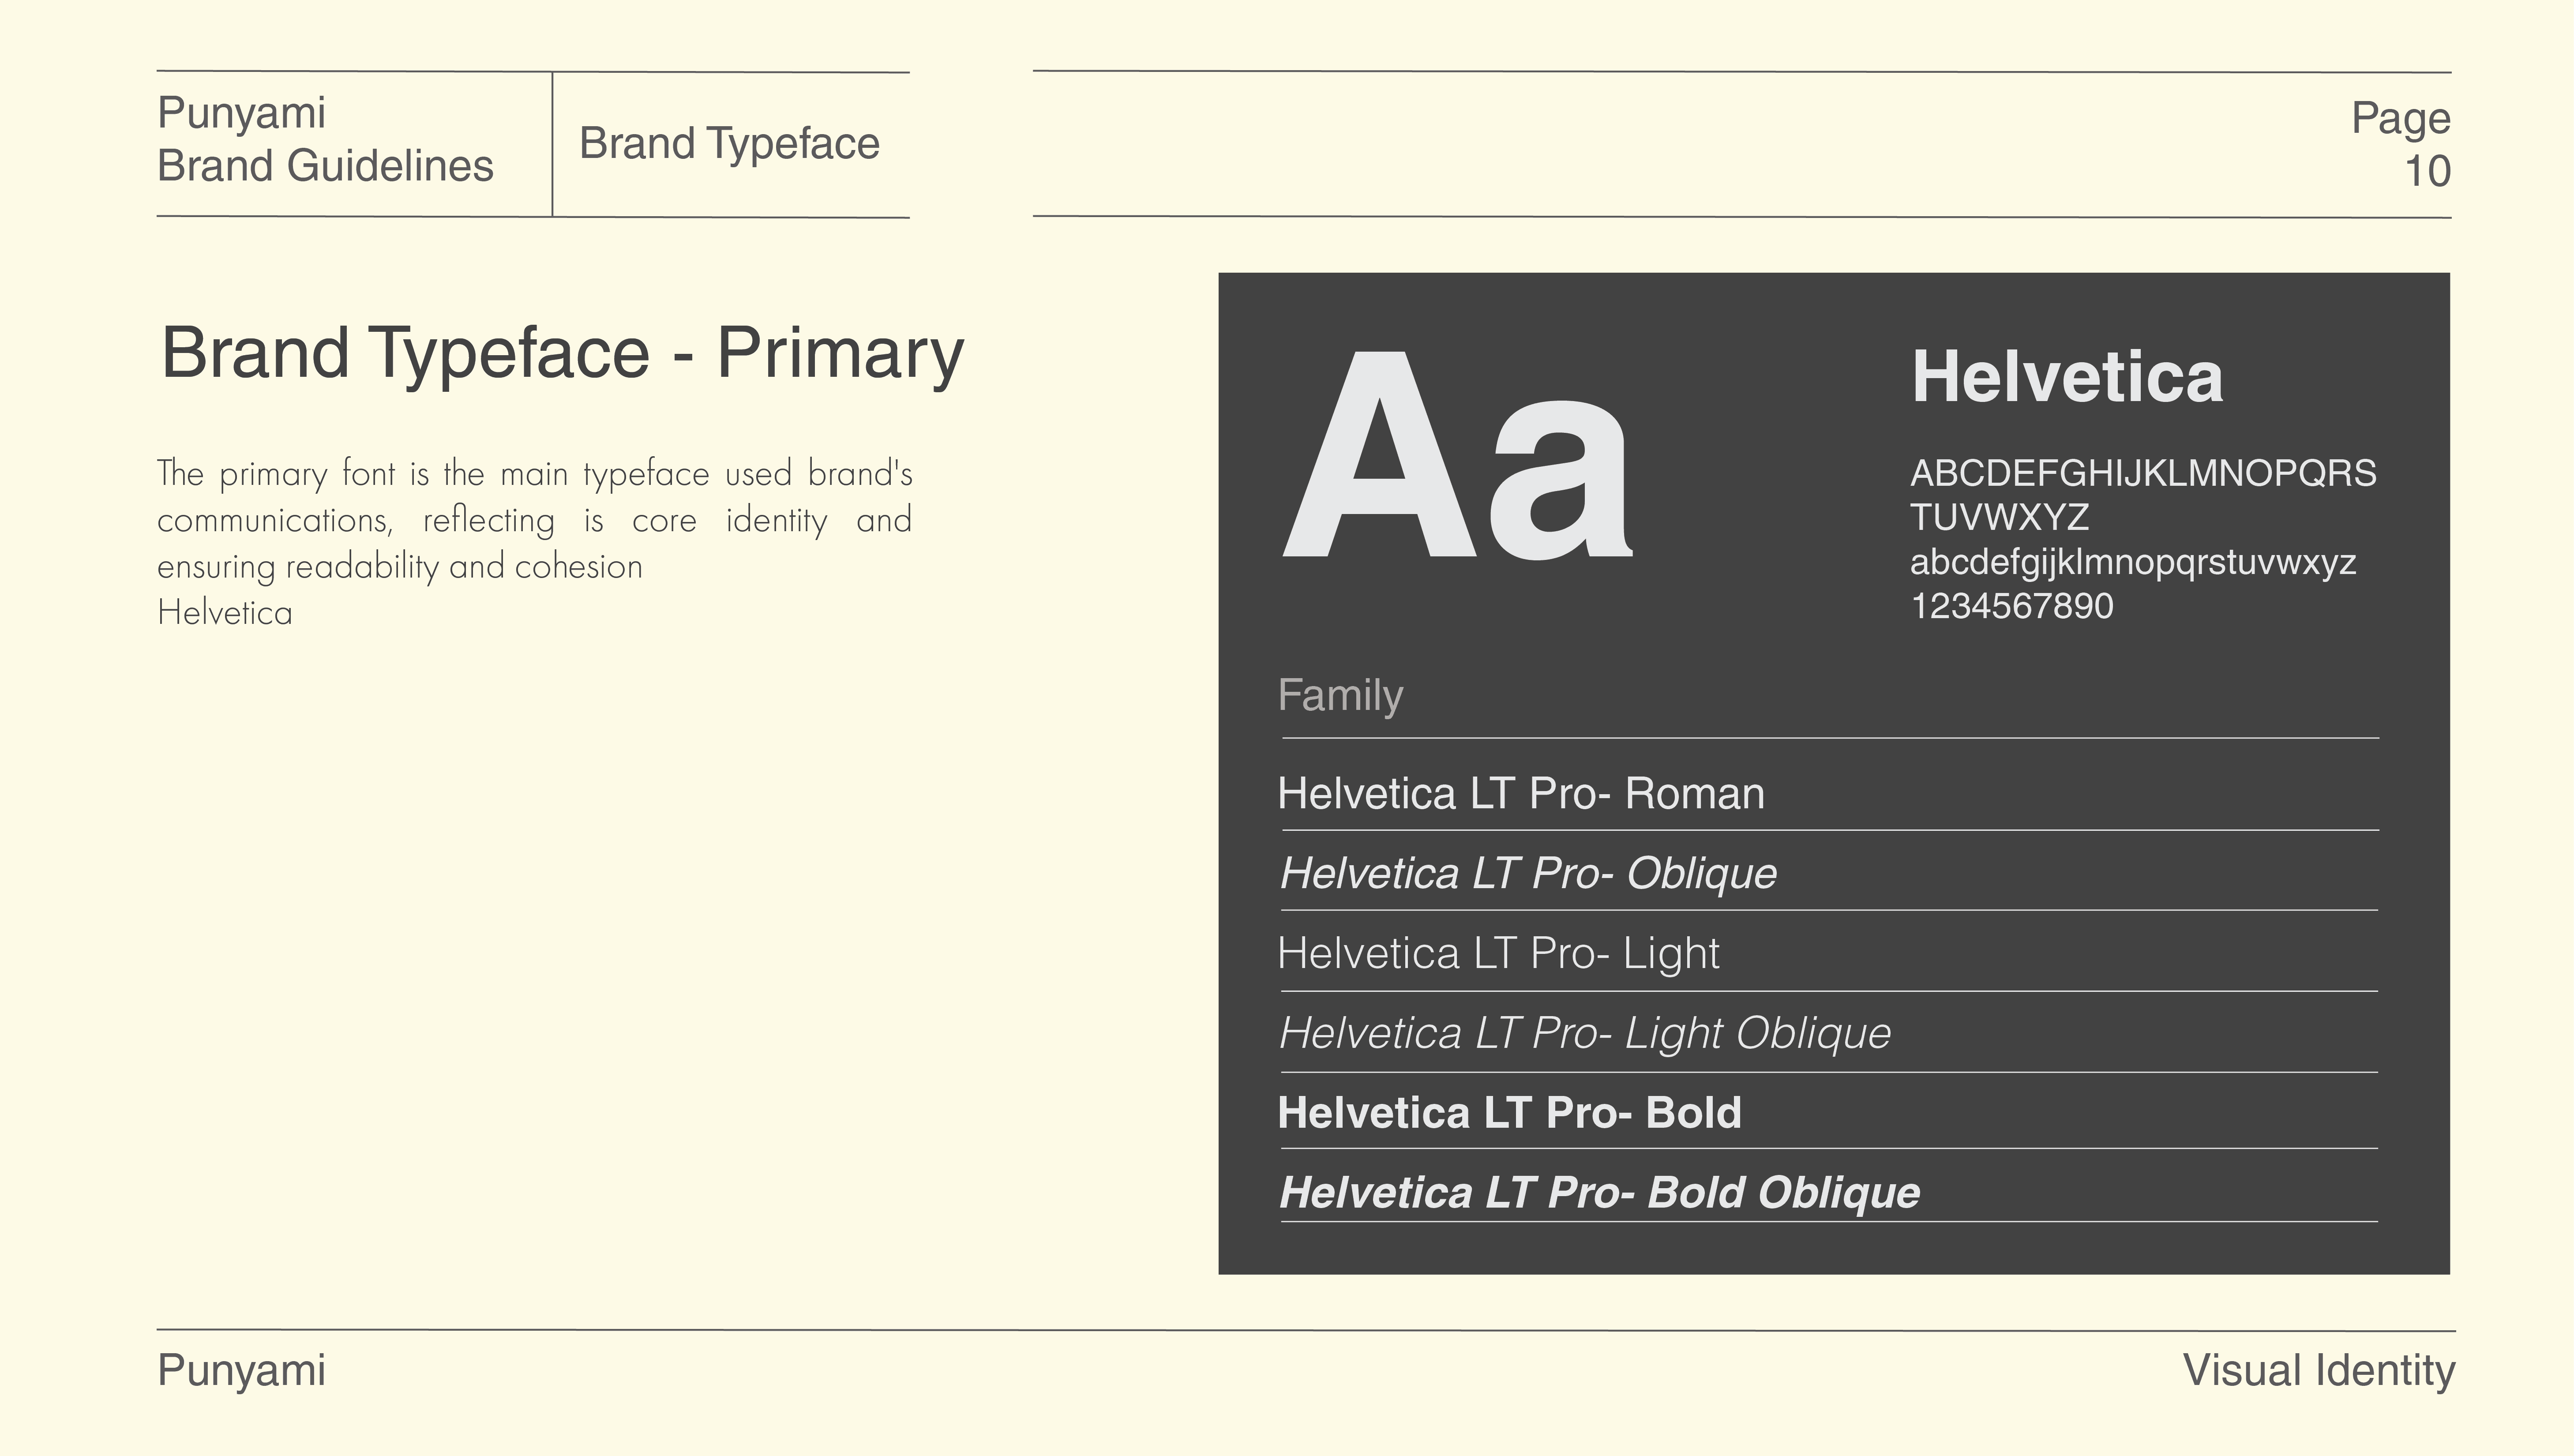Viewport: 2574px width, 1456px height.
Task: Select the 'Brand Typeface' section label
Action: (729, 144)
